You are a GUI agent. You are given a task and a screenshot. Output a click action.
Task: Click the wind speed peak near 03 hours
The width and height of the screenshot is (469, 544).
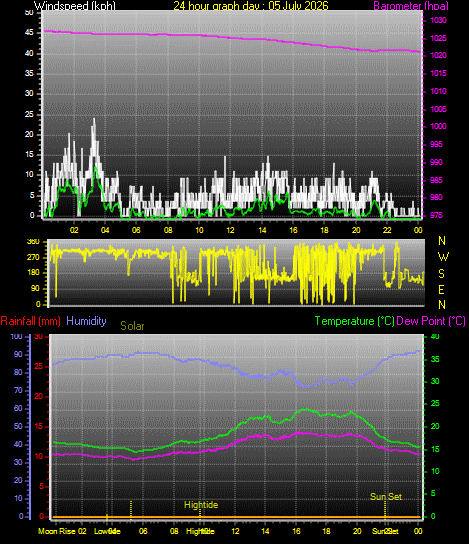click(94, 120)
